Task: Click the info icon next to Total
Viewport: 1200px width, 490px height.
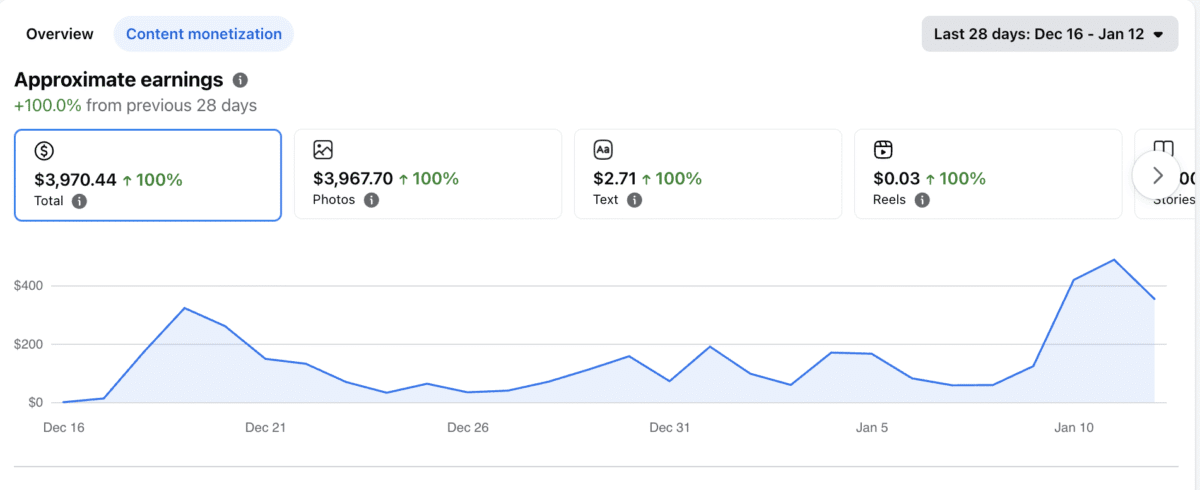Action: [80, 201]
